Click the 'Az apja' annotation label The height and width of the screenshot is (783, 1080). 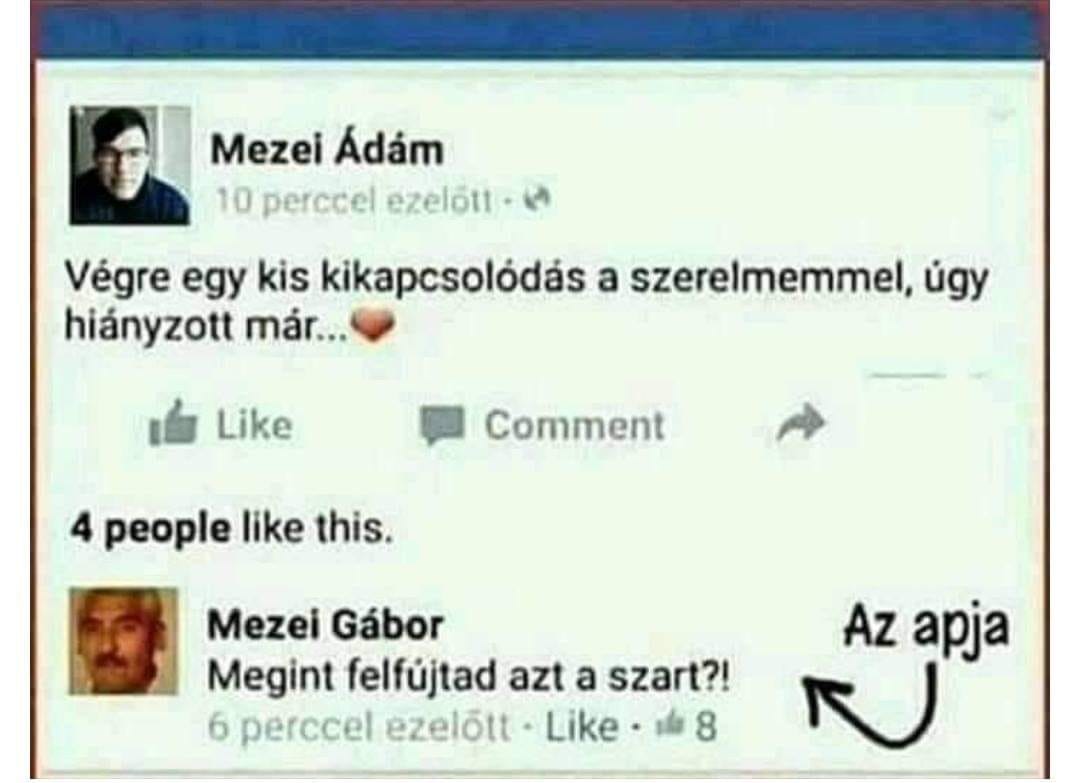click(x=926, y=629)
